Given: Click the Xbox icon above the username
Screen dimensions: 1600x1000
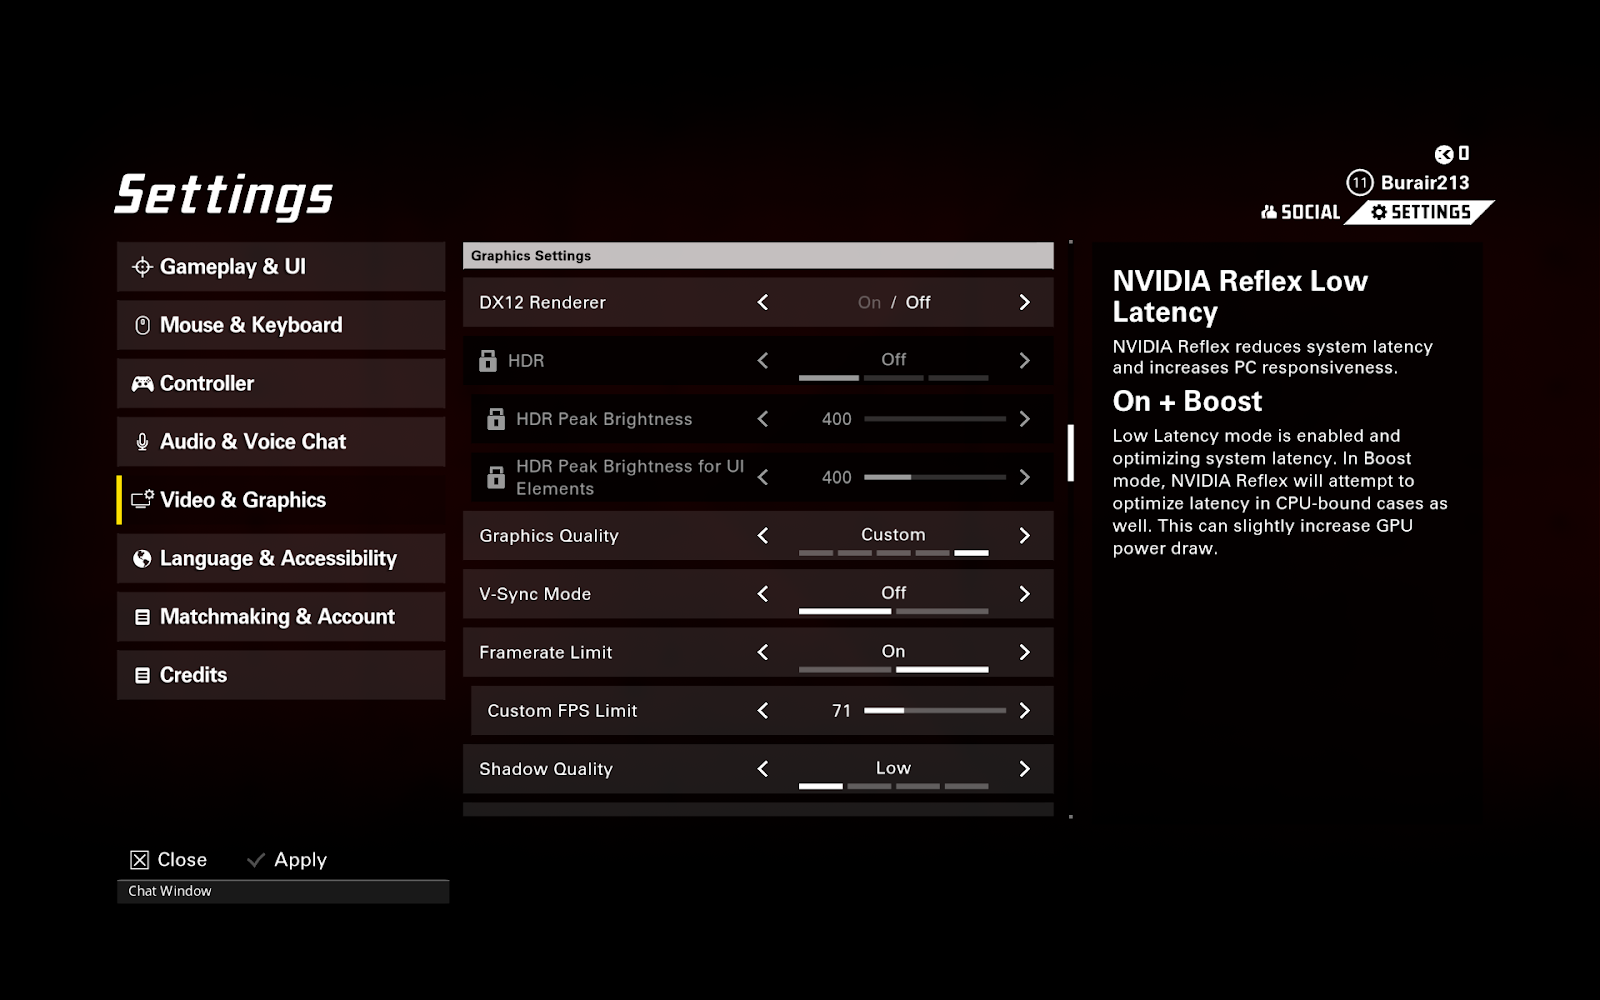Looking at the screenshot, I should [1444, 154].
